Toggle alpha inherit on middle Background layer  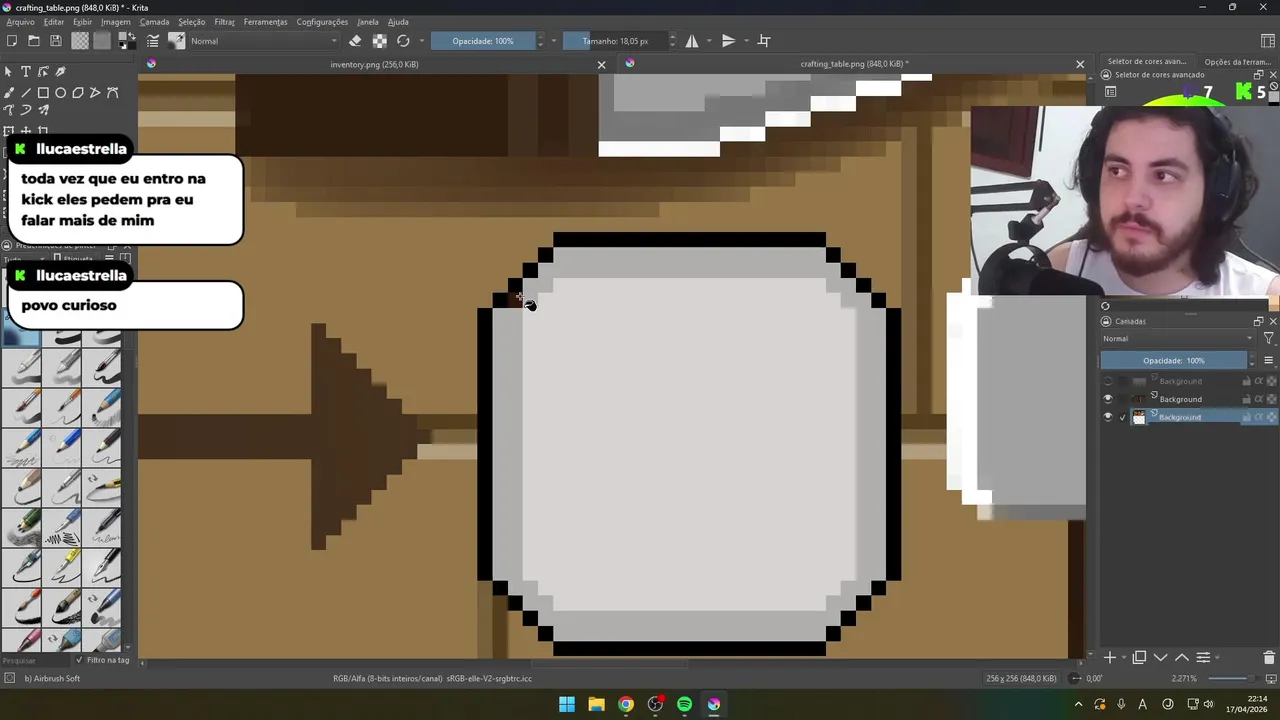point(1259,399)
